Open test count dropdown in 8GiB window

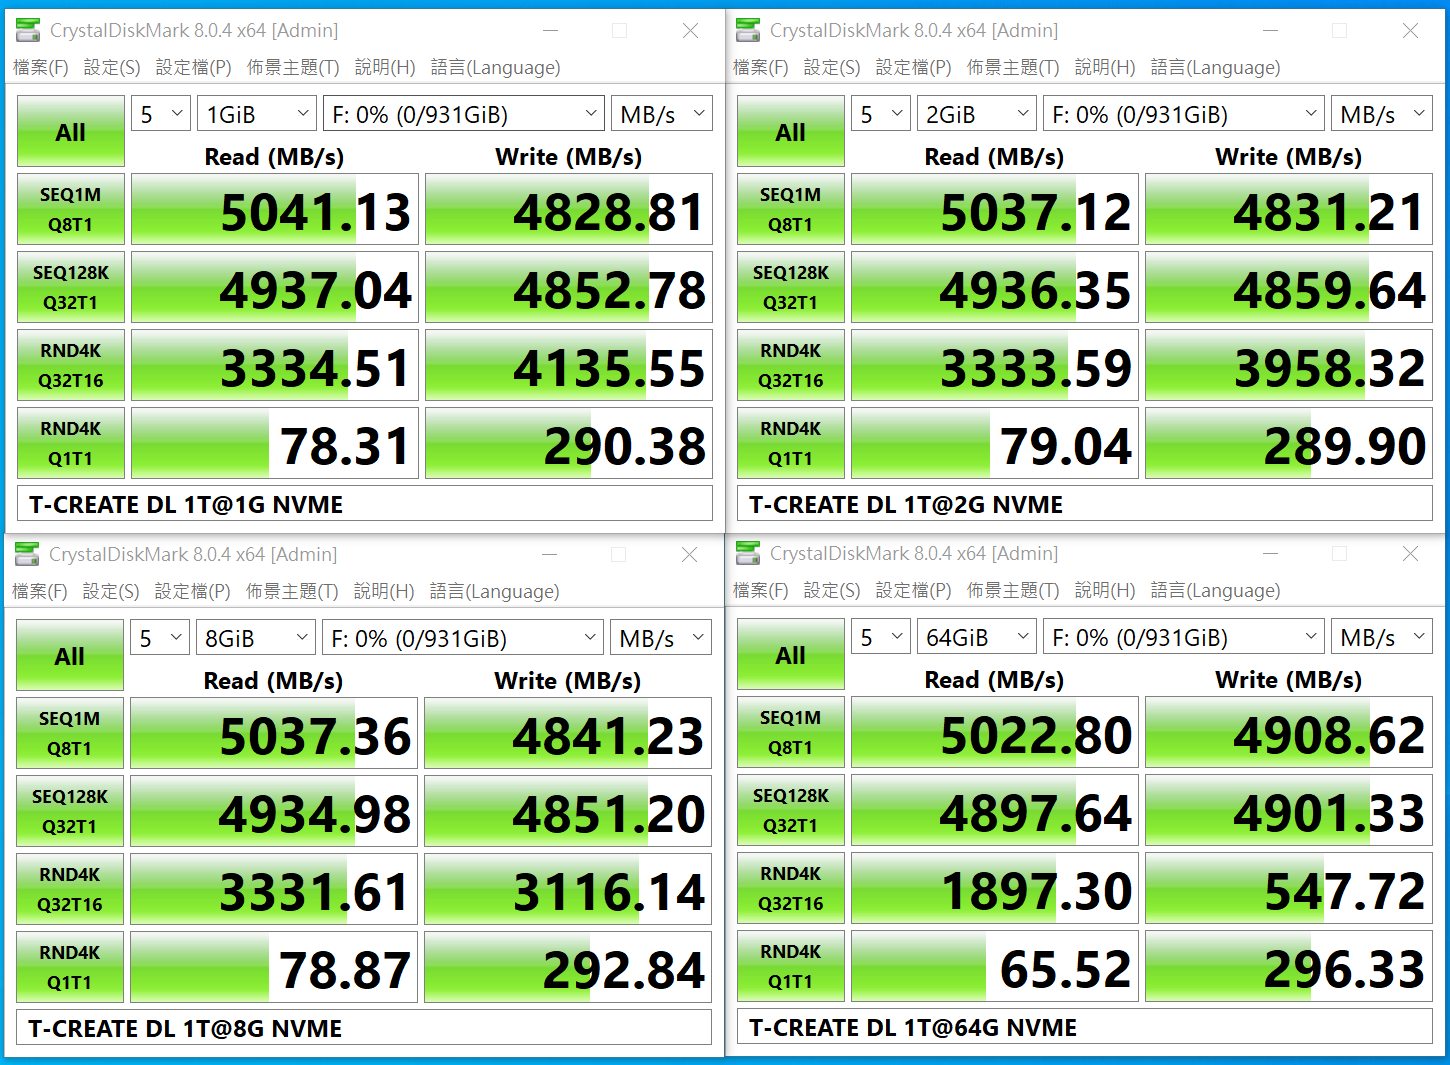[160, 638]
